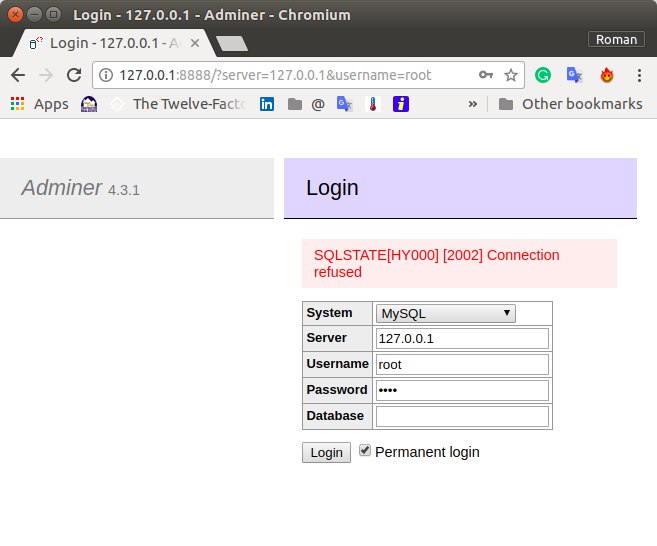
Task: Close the Login - 127.0.0.1 tab
Action: pyautogui.click(x=195, y=43)
